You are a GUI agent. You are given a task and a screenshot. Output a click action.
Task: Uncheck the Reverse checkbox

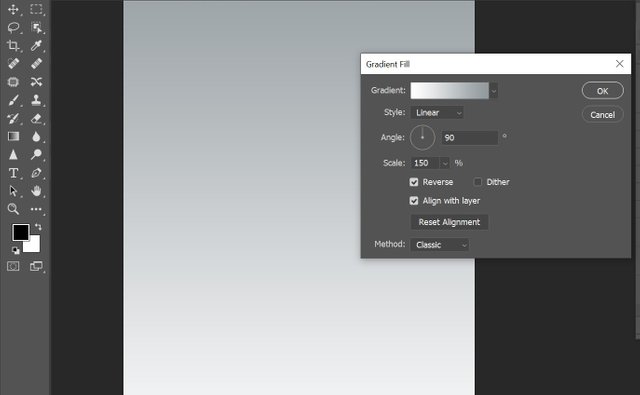414,182
